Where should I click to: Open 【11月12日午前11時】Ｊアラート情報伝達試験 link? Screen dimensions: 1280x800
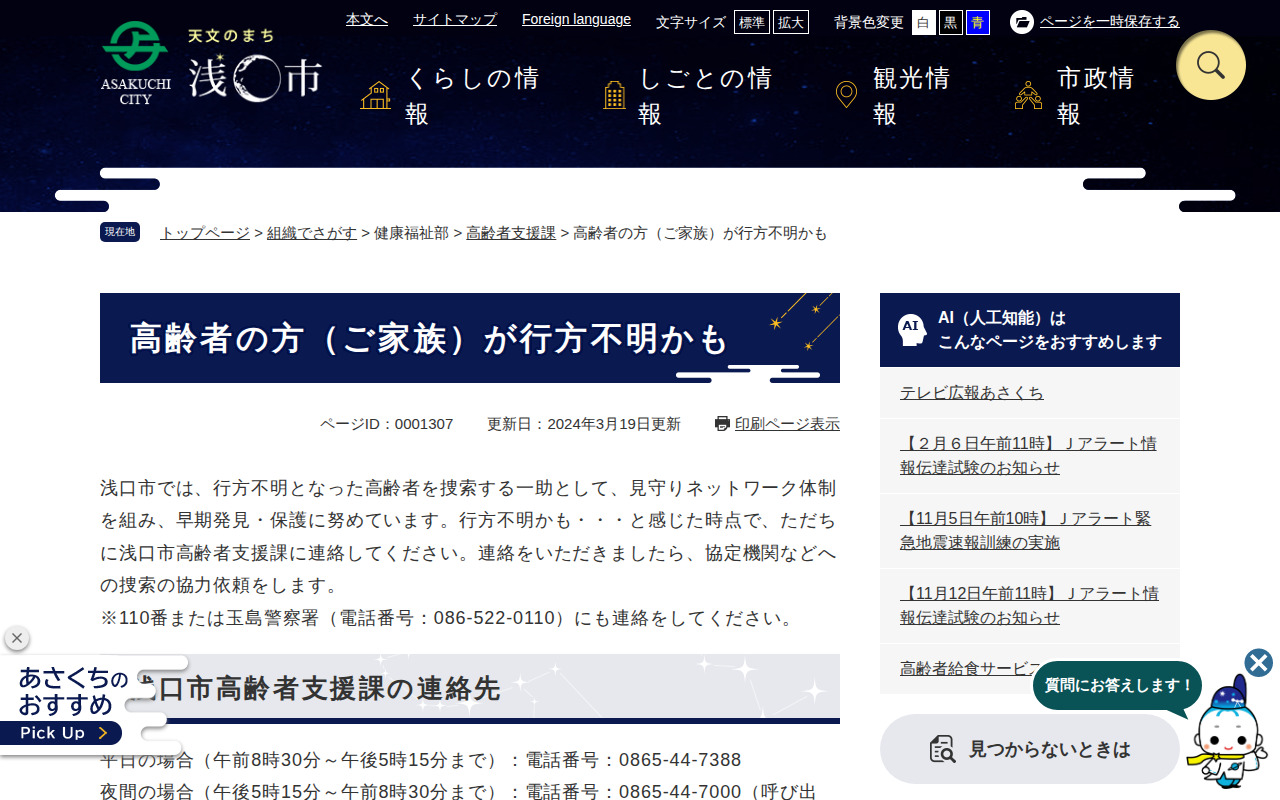pos(1029,605)
